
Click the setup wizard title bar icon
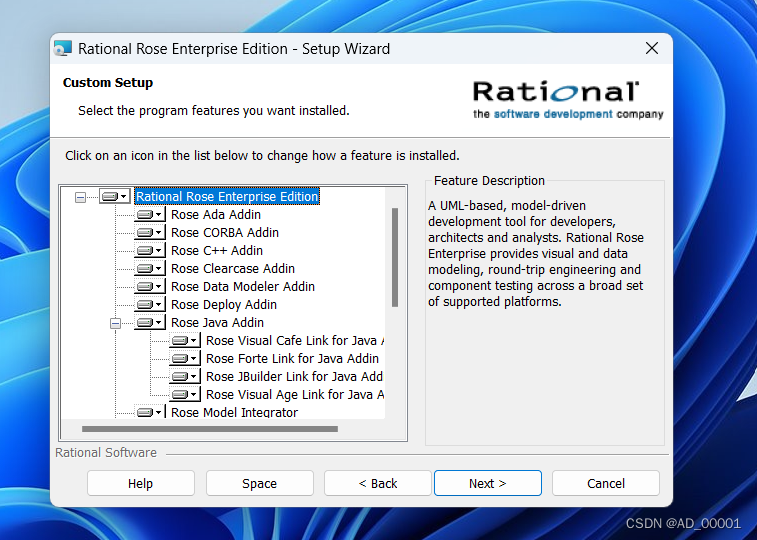pyautogui.click(x=63, y=48)
